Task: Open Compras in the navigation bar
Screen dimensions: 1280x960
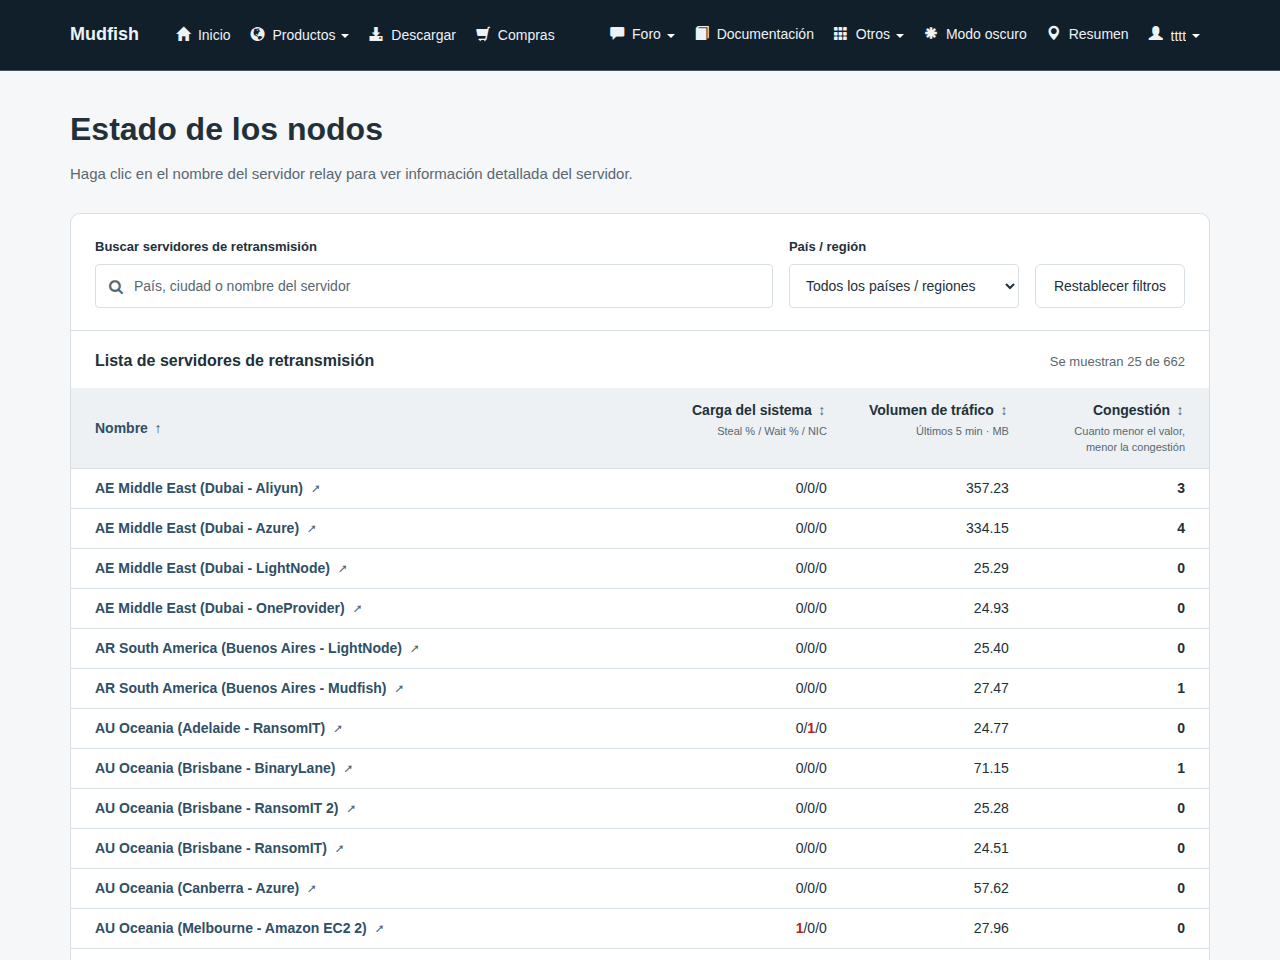Action: click(x=515, y=35)
